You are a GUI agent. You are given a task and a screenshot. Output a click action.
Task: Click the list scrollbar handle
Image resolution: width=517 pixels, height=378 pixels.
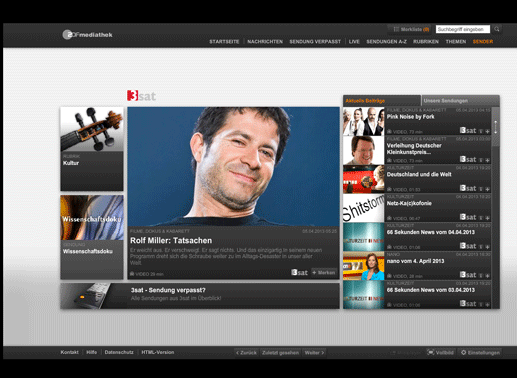tap(496, 127)
